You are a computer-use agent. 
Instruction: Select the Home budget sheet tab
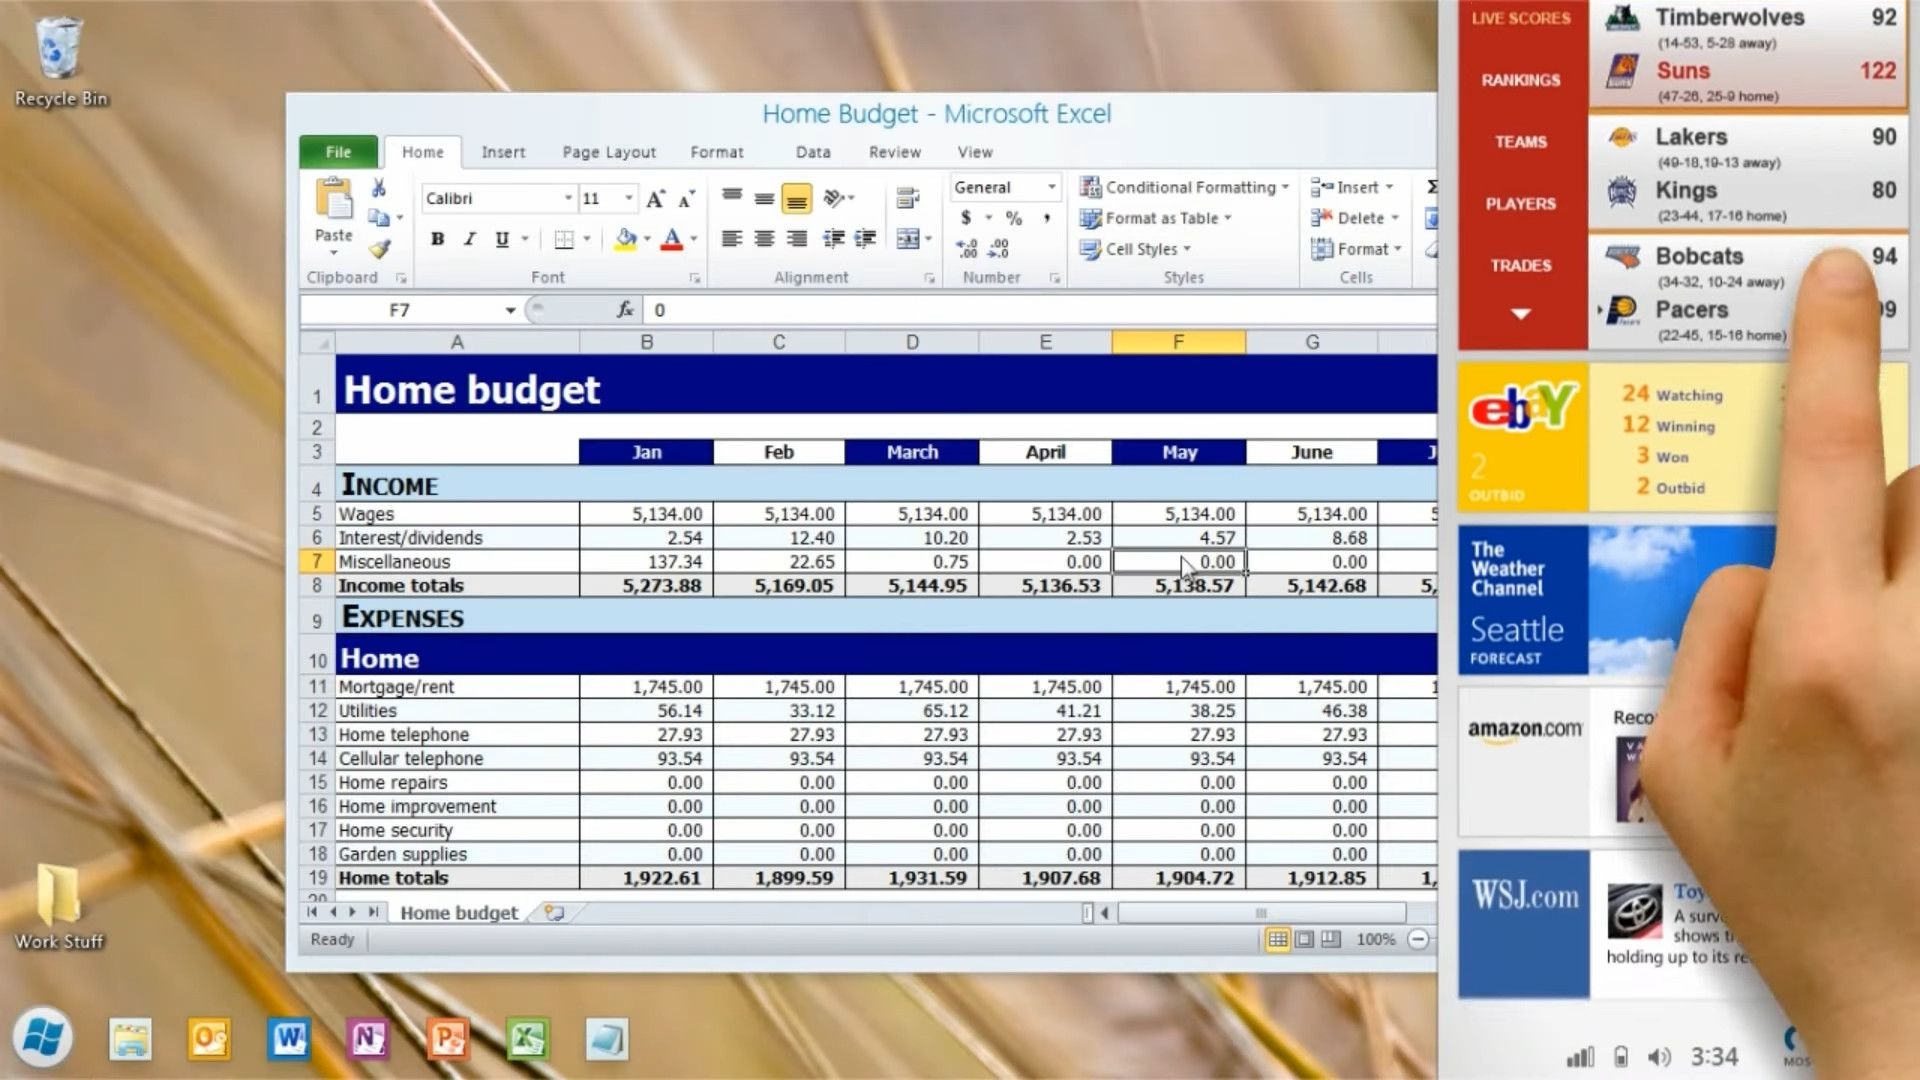tap(459, 913)
